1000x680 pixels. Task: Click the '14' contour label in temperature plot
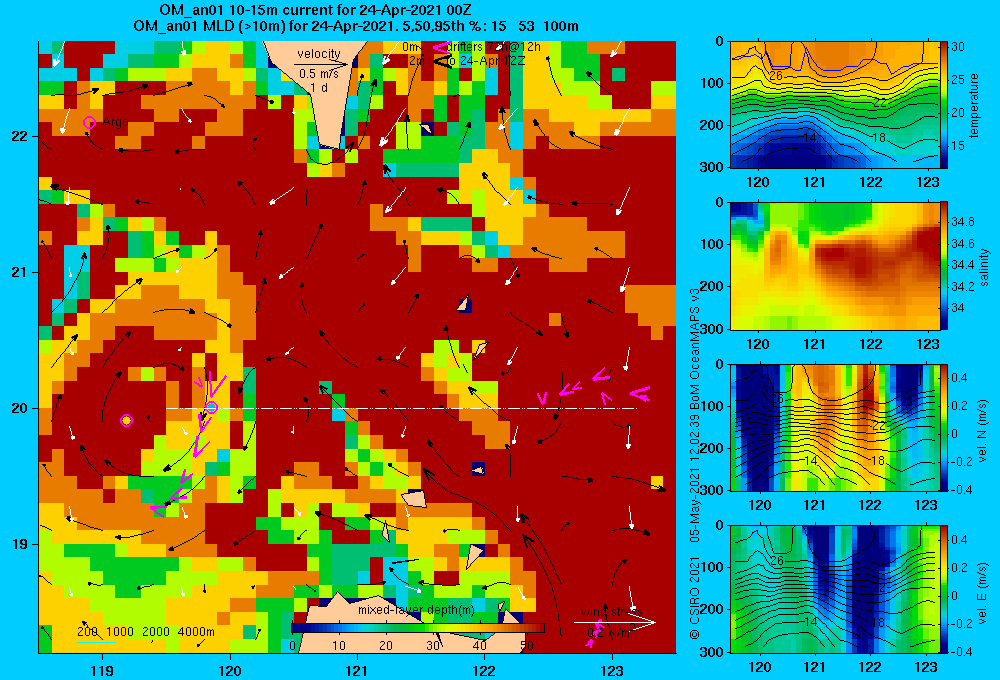coord(810,137)
